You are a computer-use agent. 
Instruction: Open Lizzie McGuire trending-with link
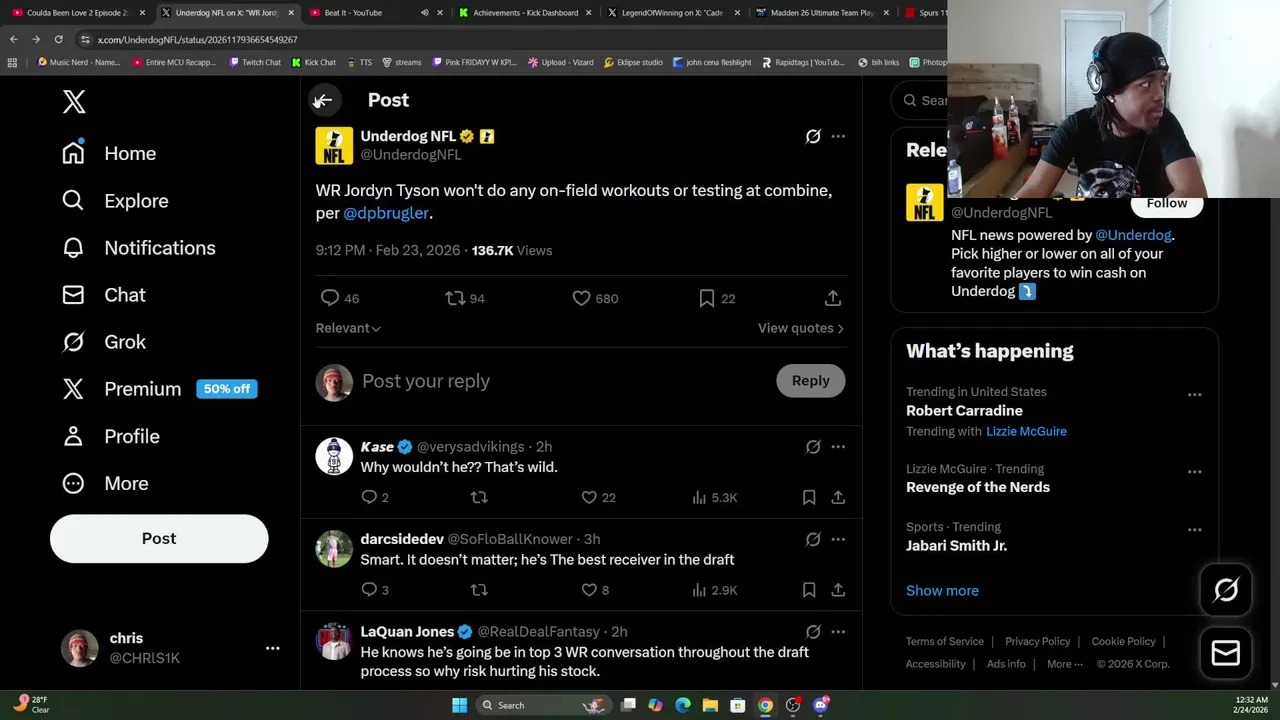click(x=1026, y=431)
